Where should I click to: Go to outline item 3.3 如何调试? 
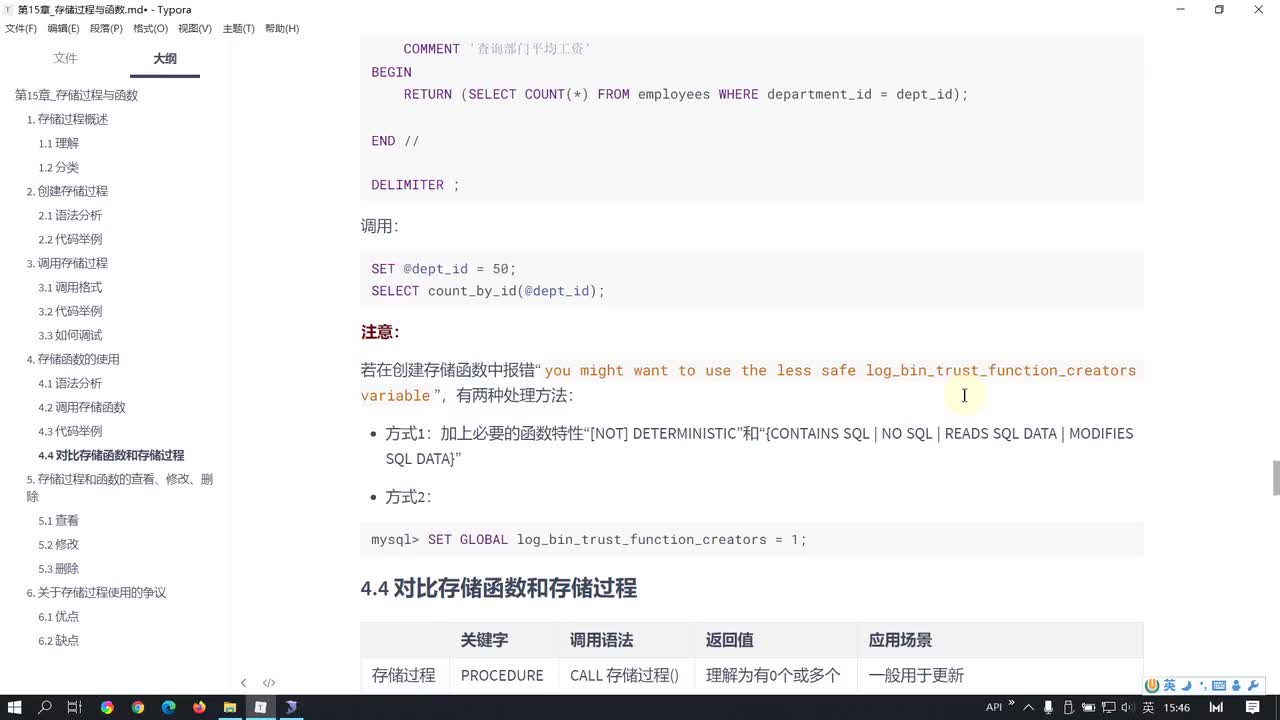[x=70, y=335]
